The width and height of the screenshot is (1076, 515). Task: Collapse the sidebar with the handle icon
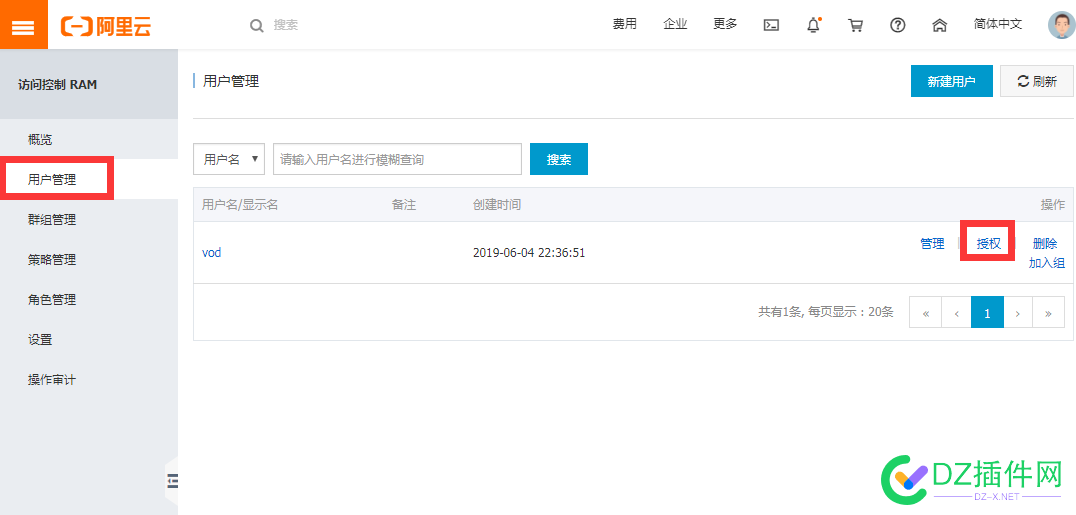coord(173,481)
